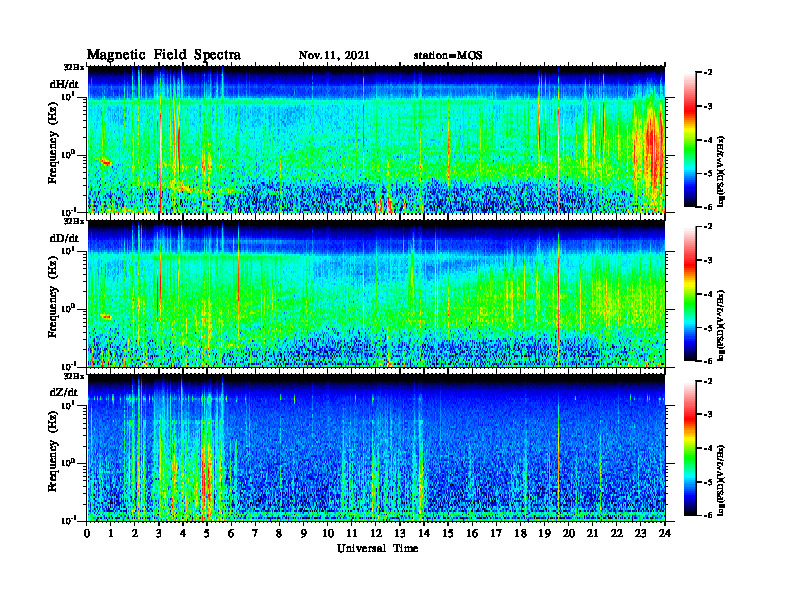Click the "-6" tick on dH/dt colorbar
This screenshot has width=792, height=612.
[707, 207]
